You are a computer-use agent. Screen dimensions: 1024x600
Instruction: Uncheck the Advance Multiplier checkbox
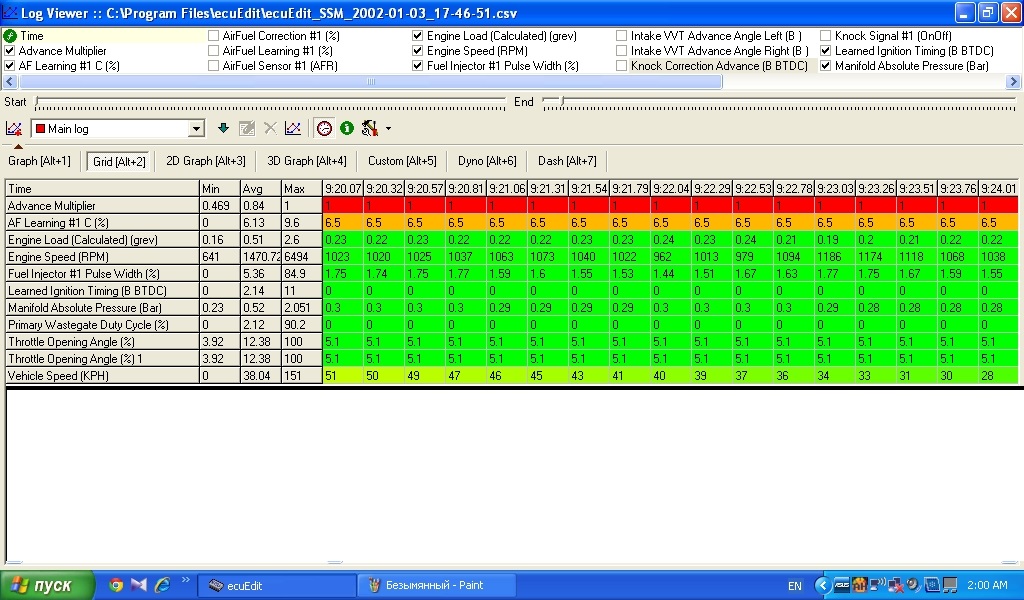10,51
